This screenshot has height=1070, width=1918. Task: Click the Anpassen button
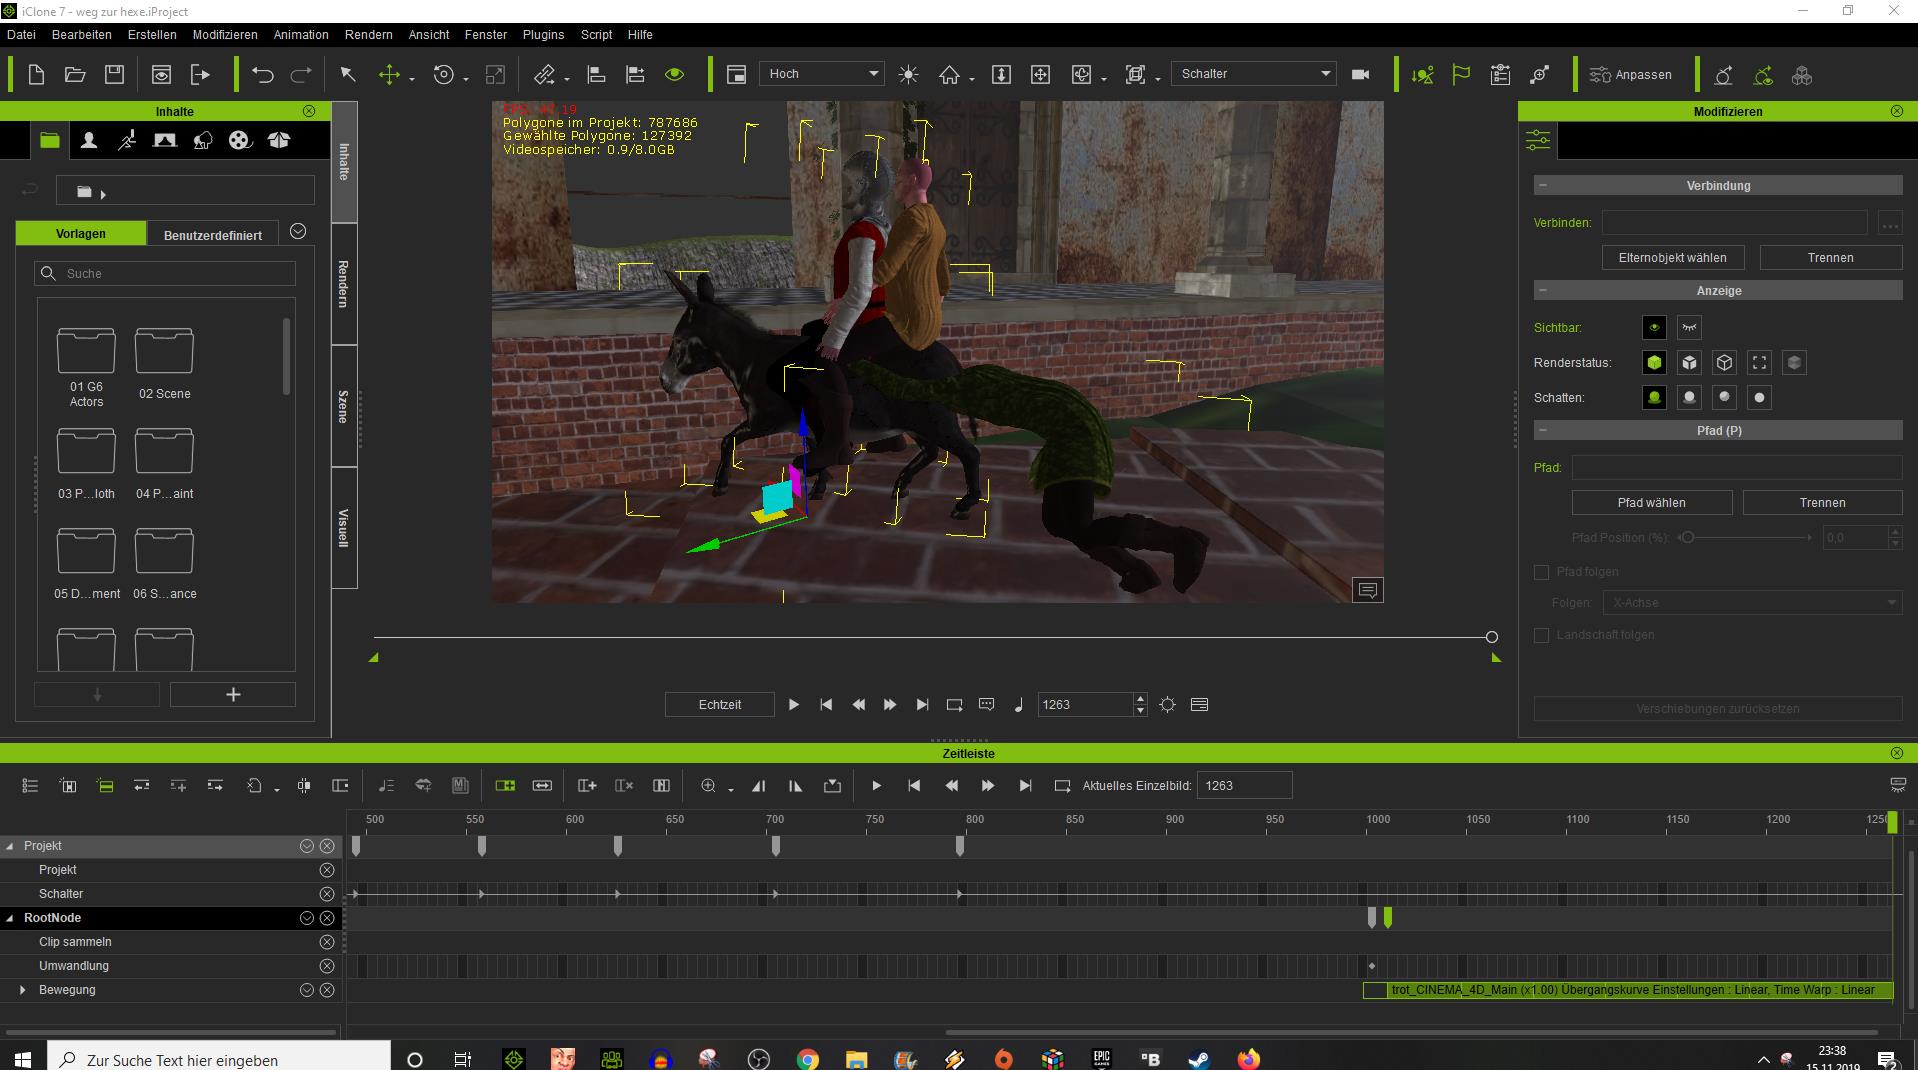[1631, 75]
